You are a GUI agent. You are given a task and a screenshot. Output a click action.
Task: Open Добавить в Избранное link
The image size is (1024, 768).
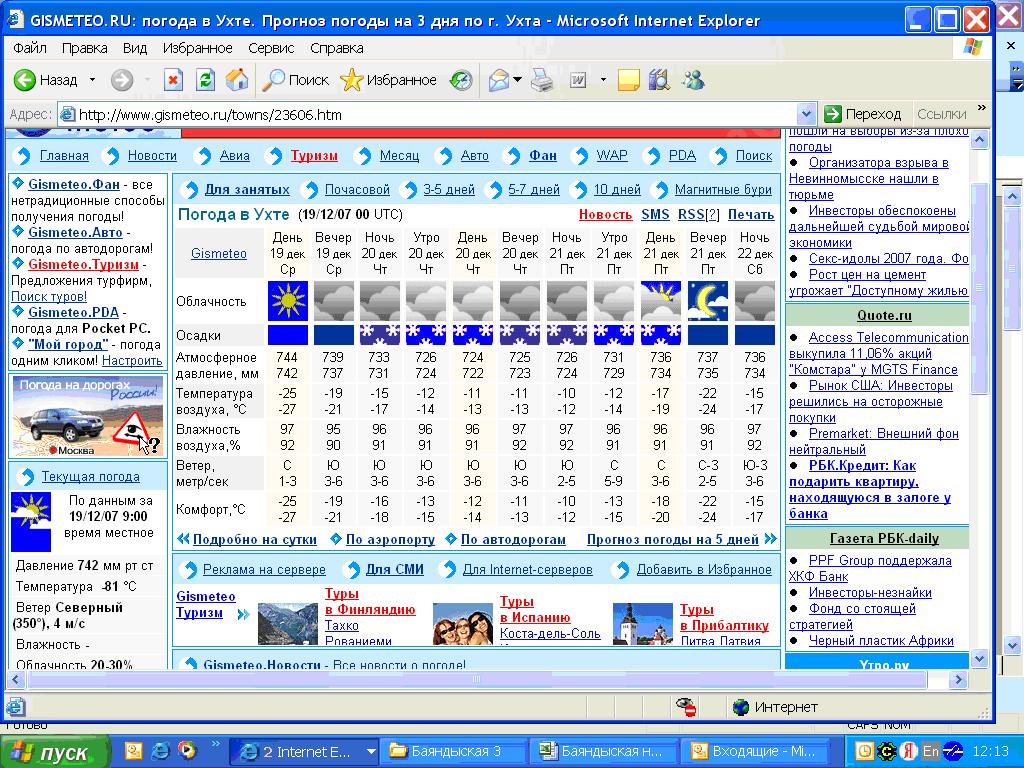coord(704,569)
